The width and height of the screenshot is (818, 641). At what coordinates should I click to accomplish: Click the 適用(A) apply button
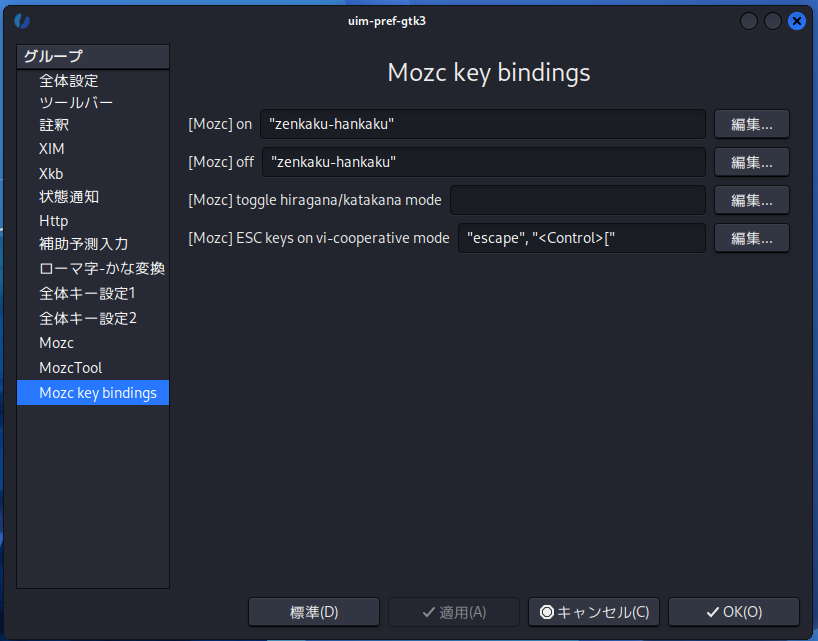pyautogui.click(x=454, y=612)
